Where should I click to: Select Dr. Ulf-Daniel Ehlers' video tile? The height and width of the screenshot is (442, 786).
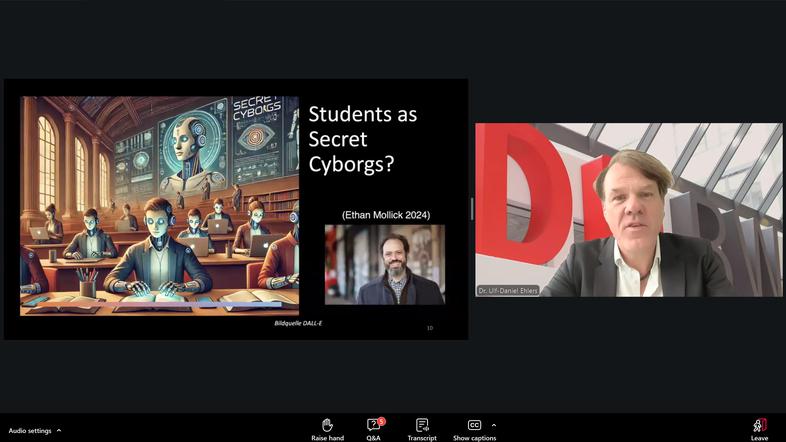[x=628, y=209]
